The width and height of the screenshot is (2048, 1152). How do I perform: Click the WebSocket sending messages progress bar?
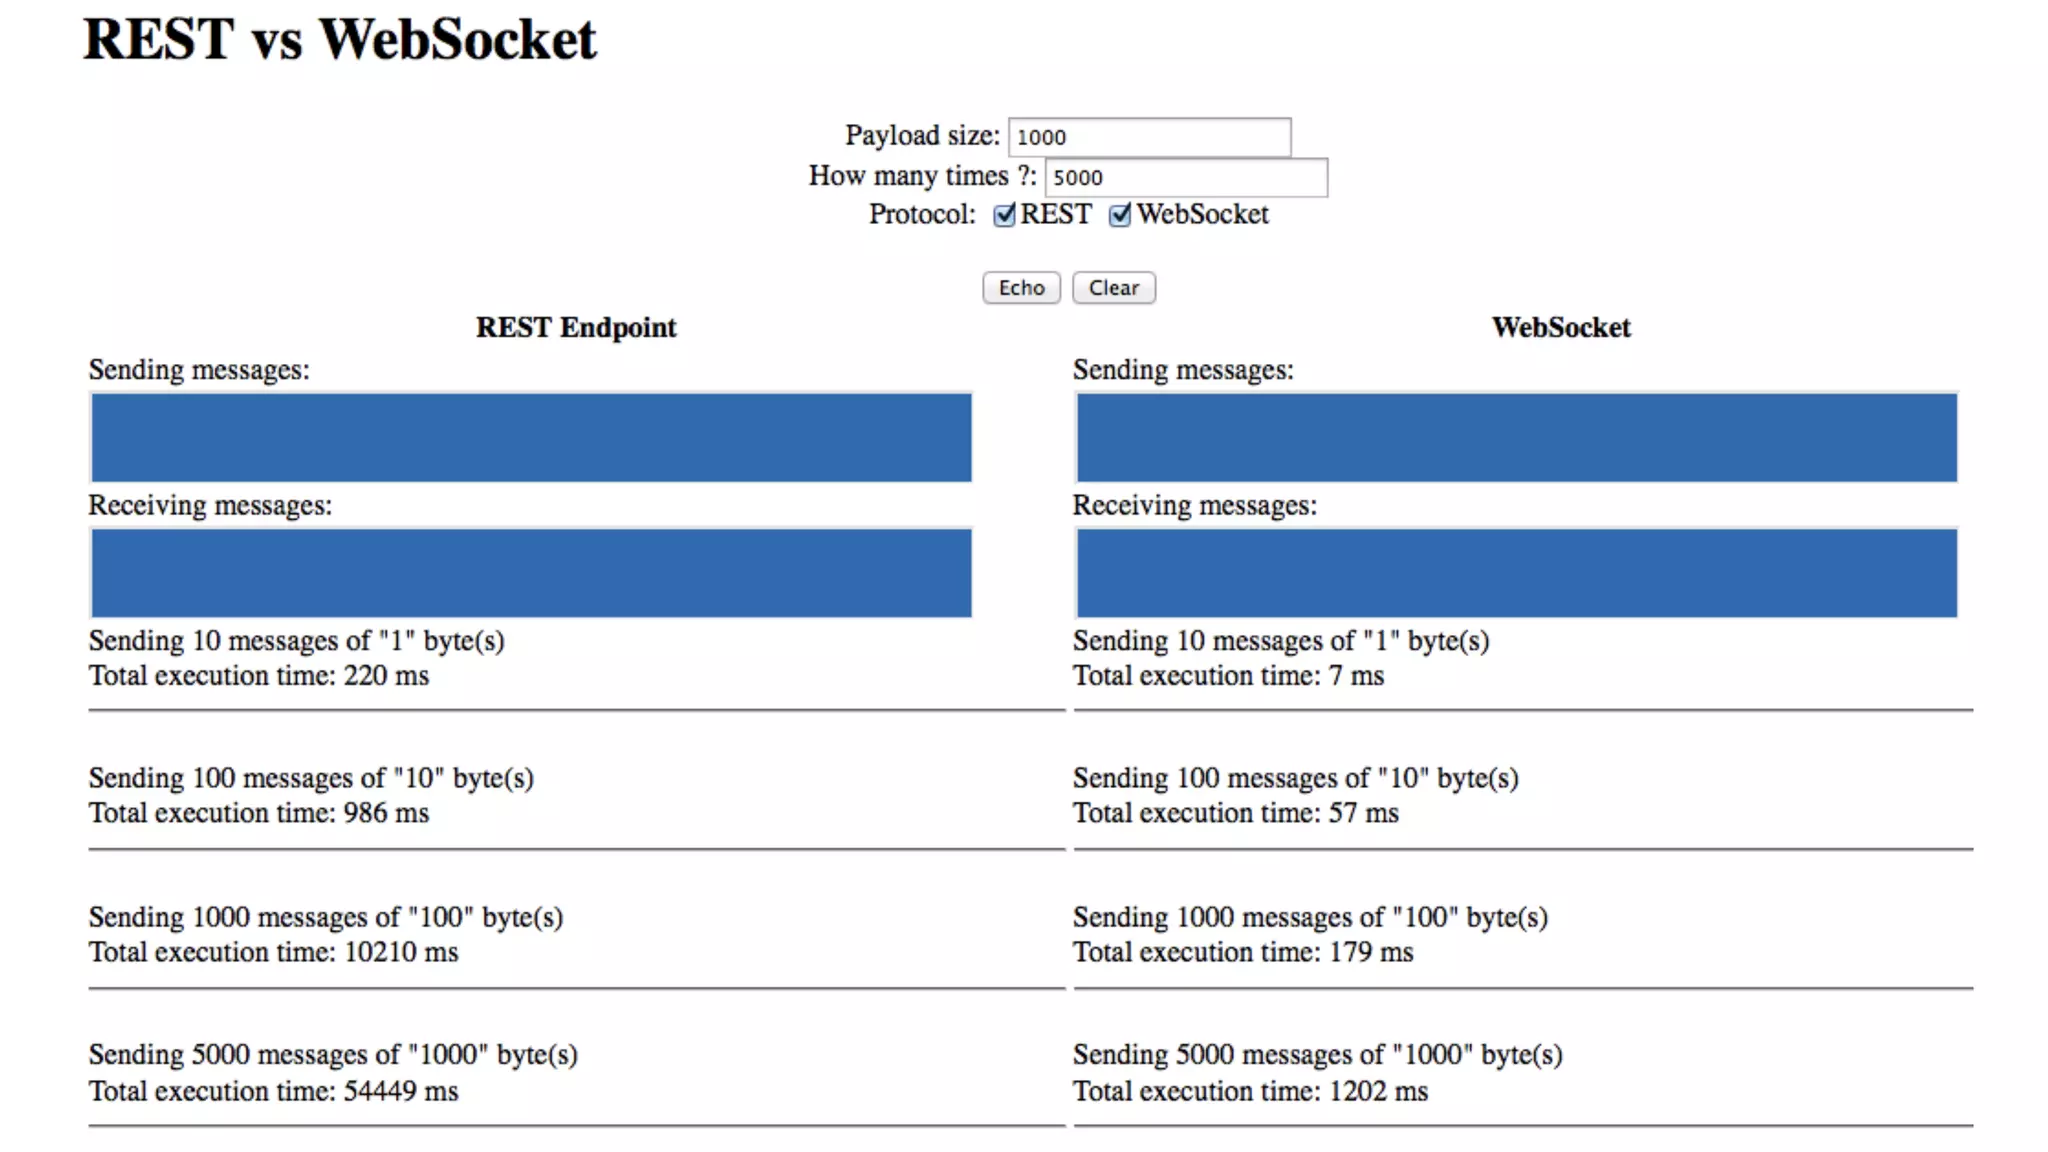(x=1516, y=437)
